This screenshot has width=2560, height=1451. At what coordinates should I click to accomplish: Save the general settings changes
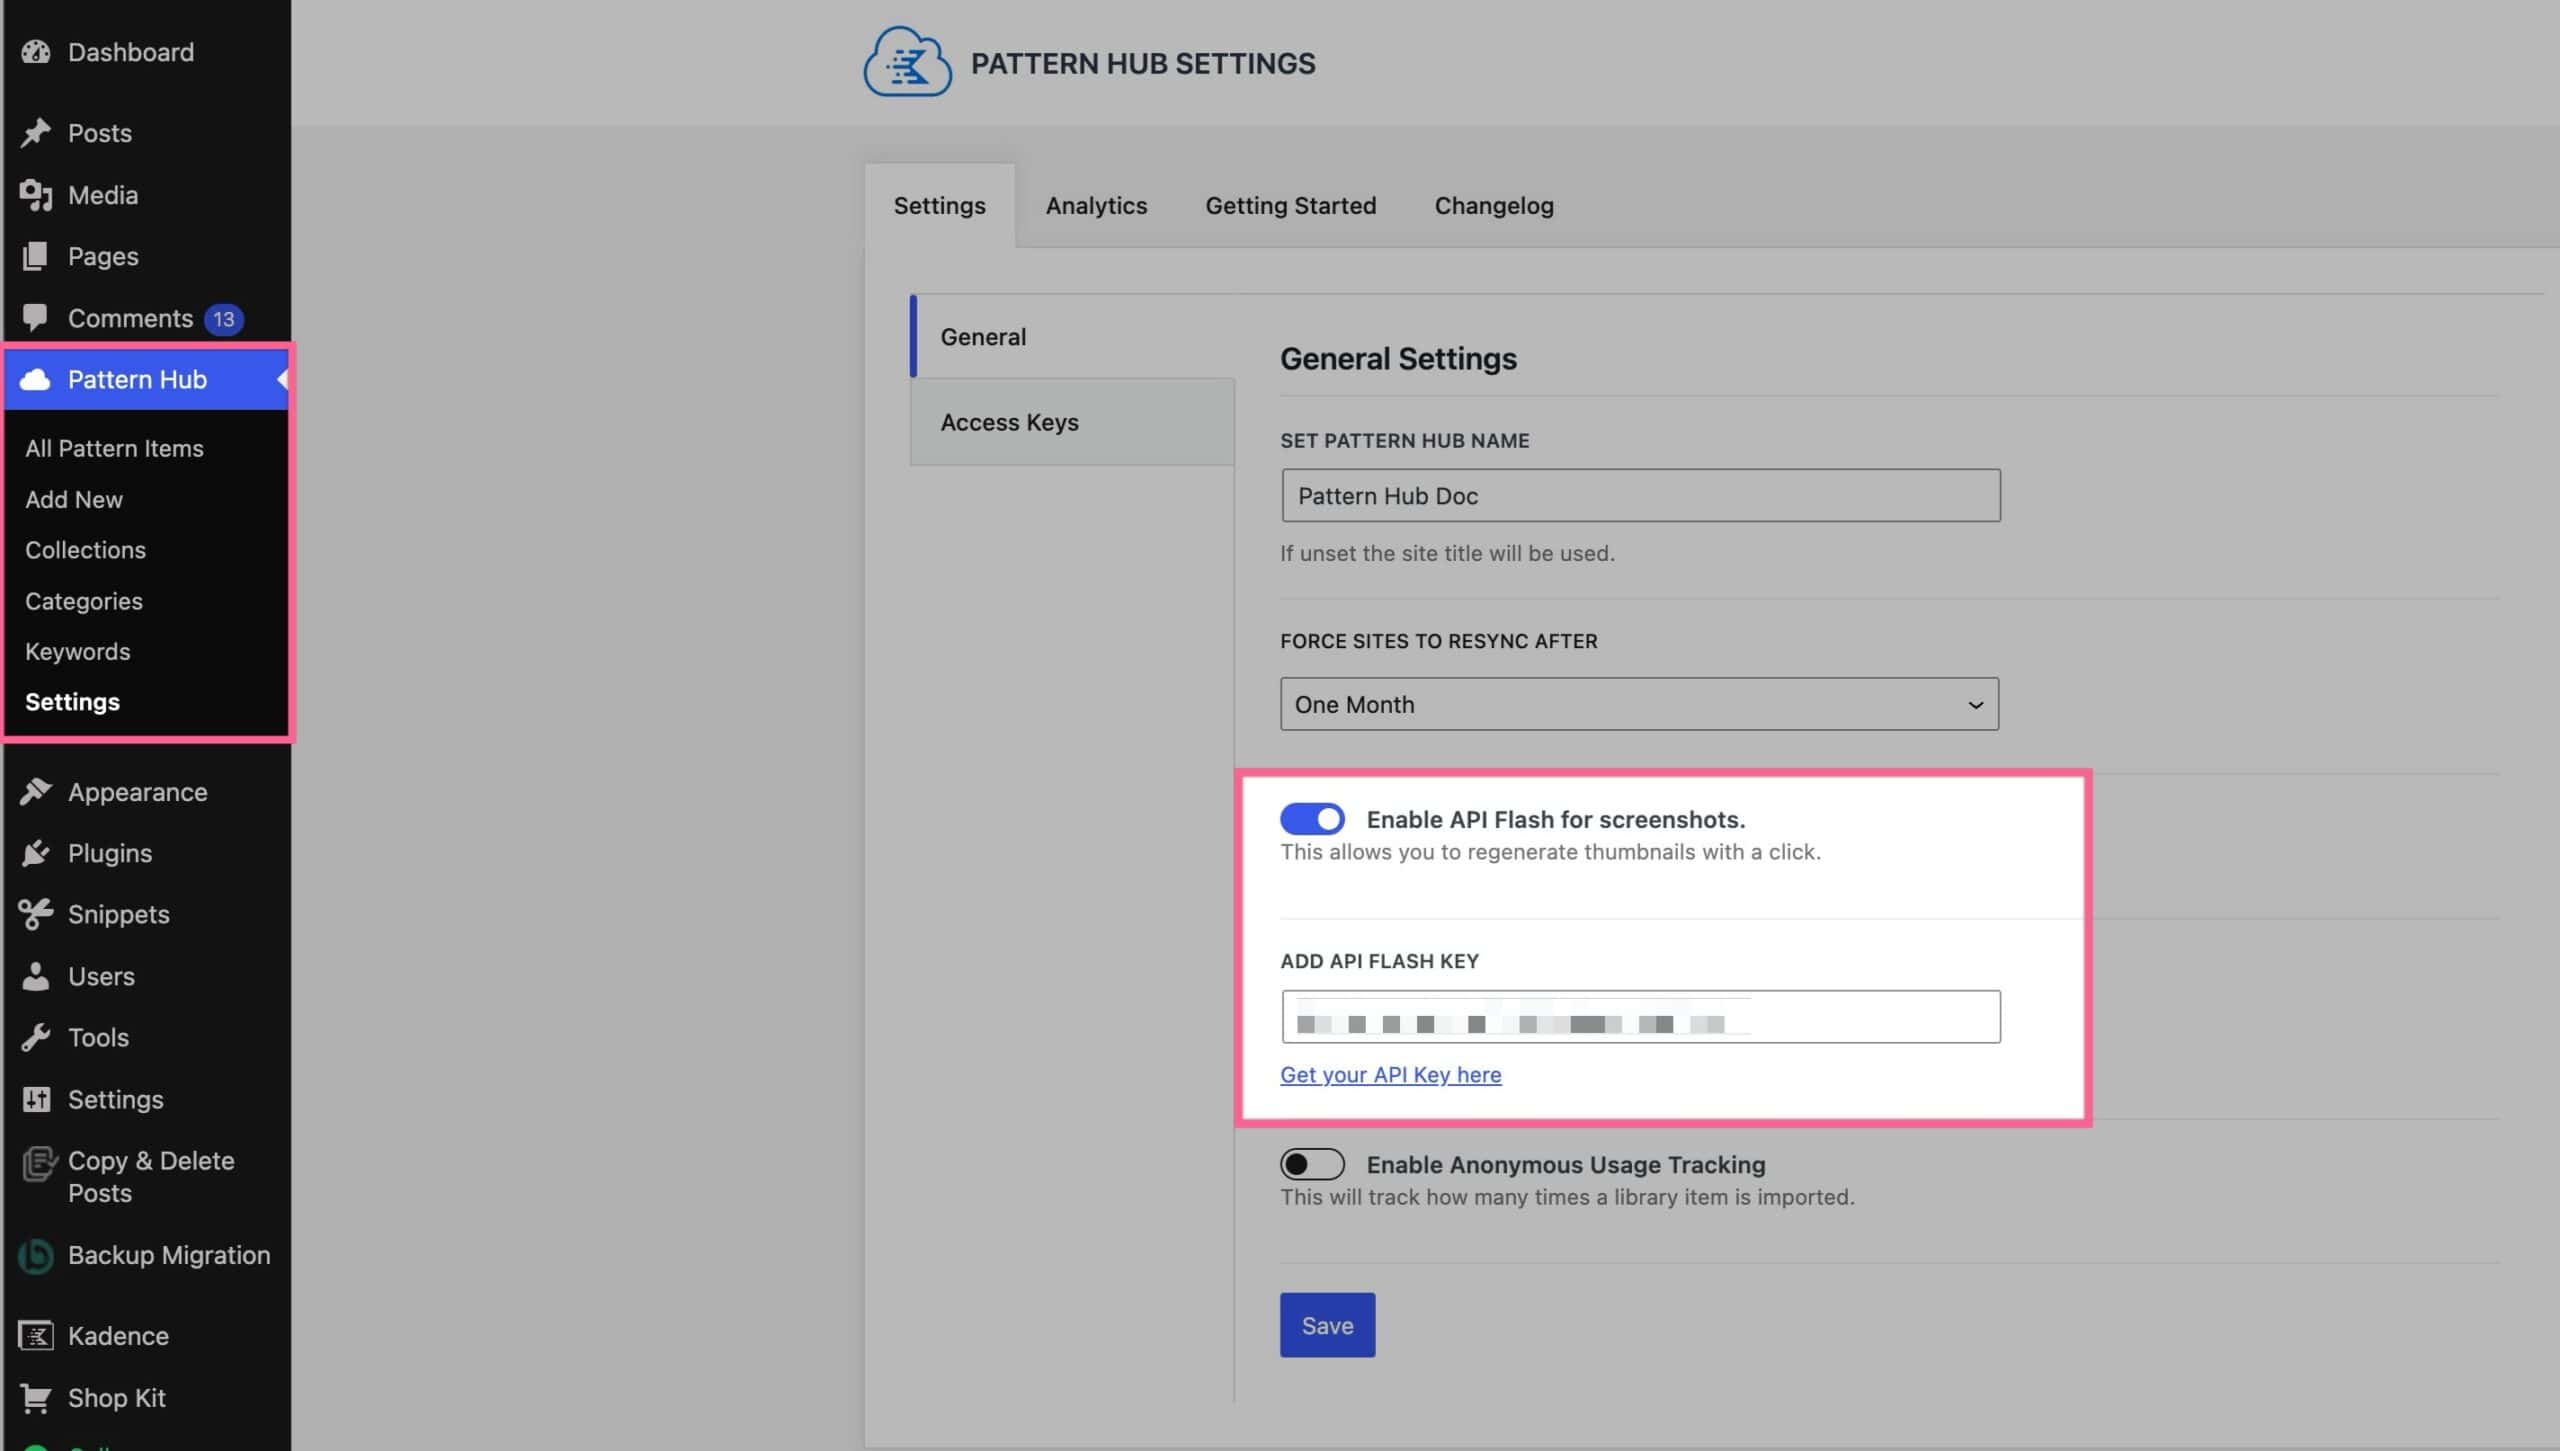(1326, 1324)
